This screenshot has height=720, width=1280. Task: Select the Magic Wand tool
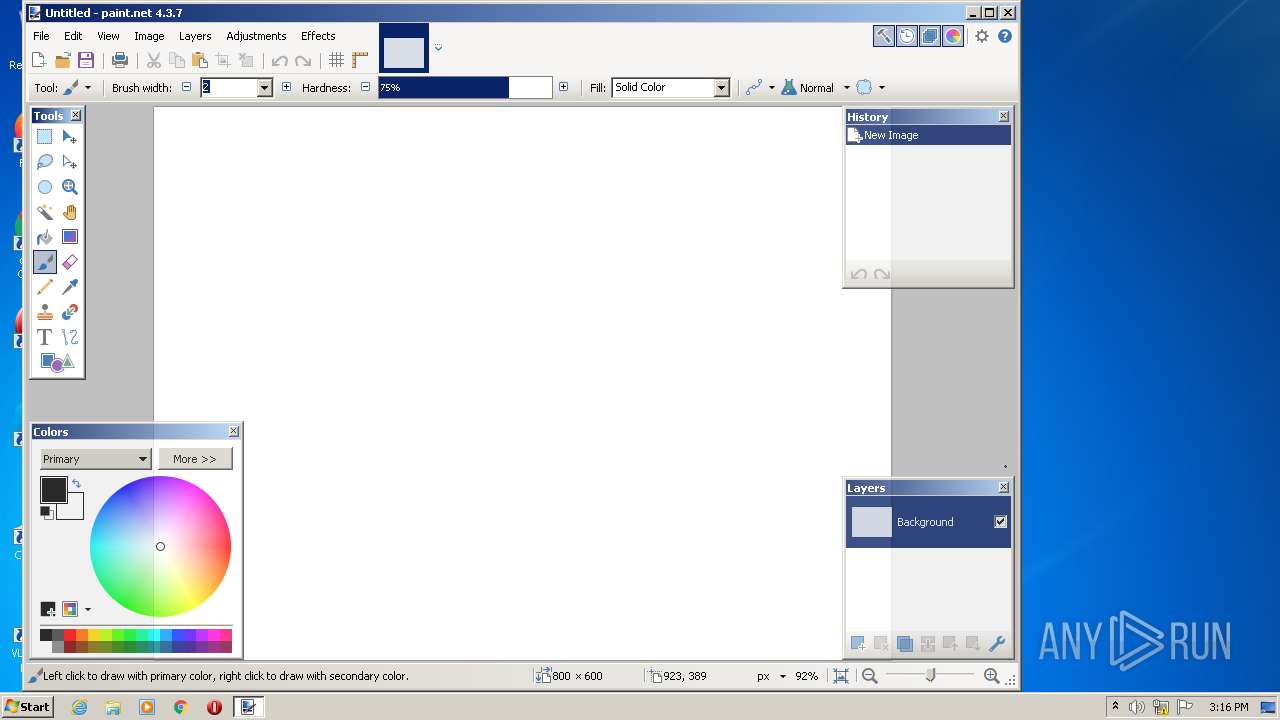click(x=45, y=212)
